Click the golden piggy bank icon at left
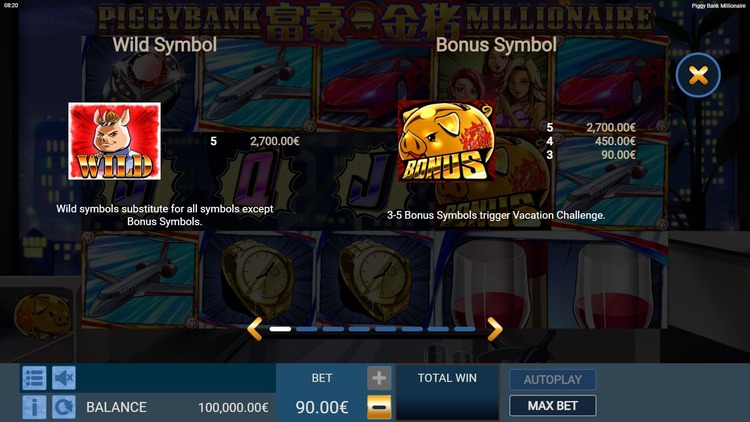This screenshot has width=750, height=422. 42,315
